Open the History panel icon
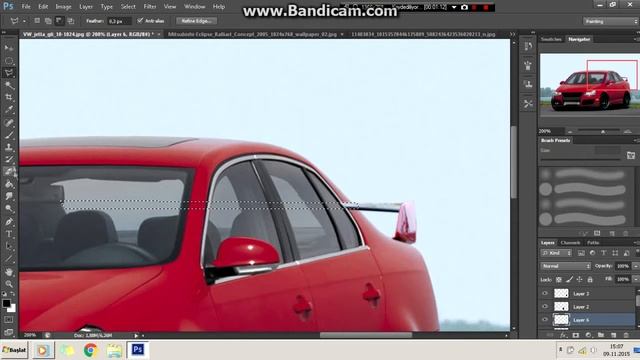 tap(528, 47)
